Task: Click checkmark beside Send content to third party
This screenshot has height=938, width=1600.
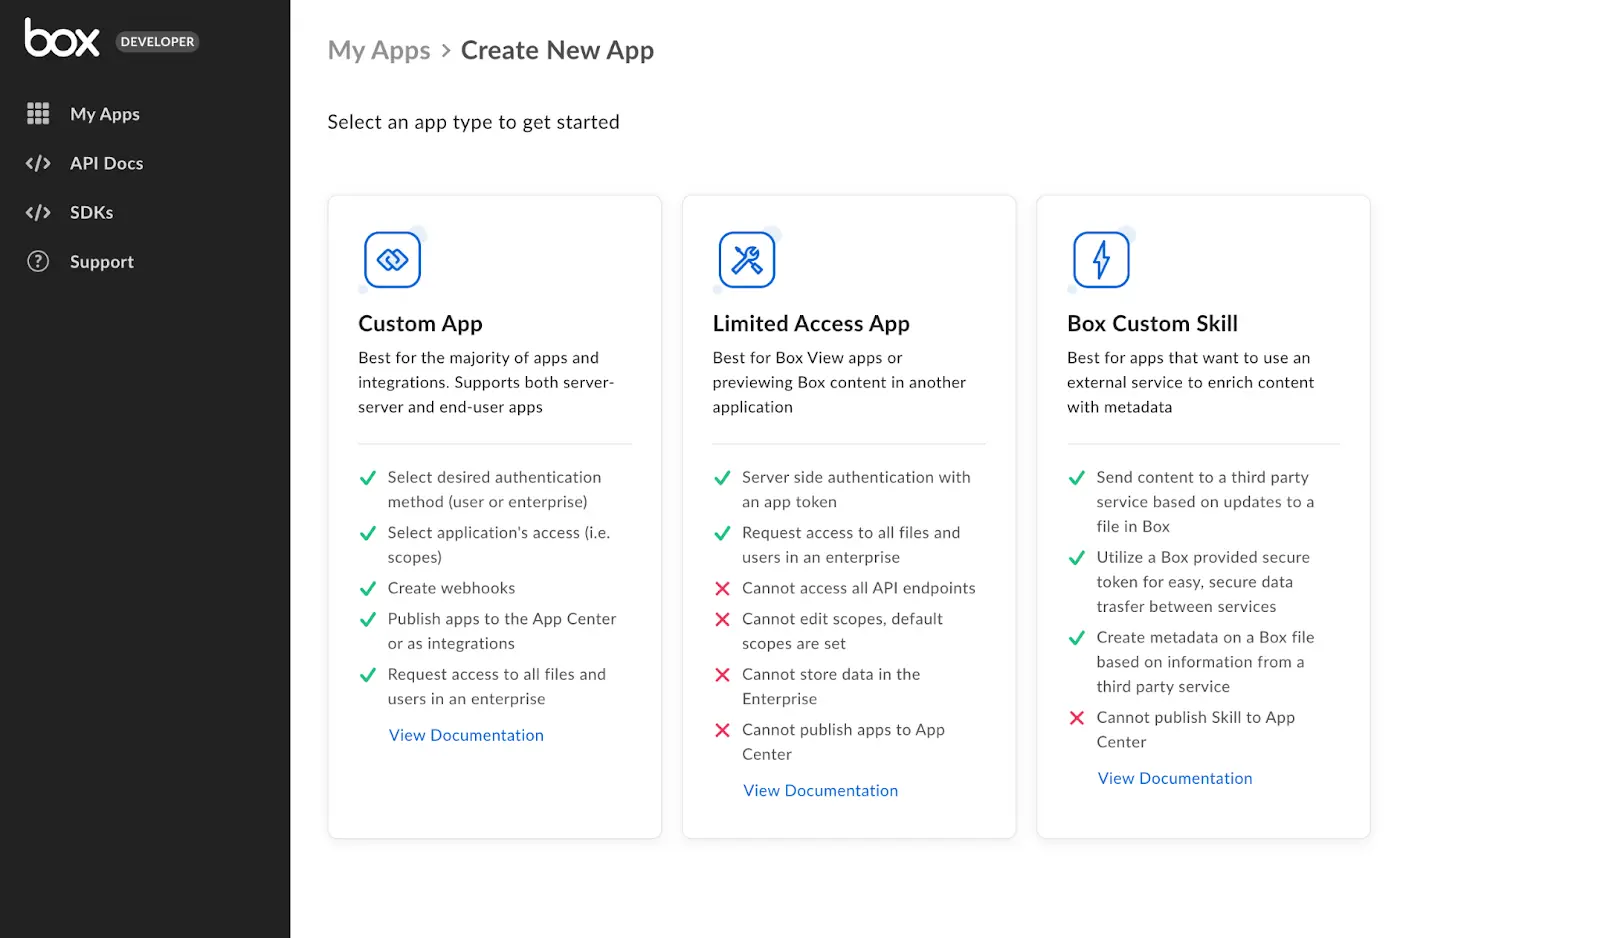Action: [1077, 478]
